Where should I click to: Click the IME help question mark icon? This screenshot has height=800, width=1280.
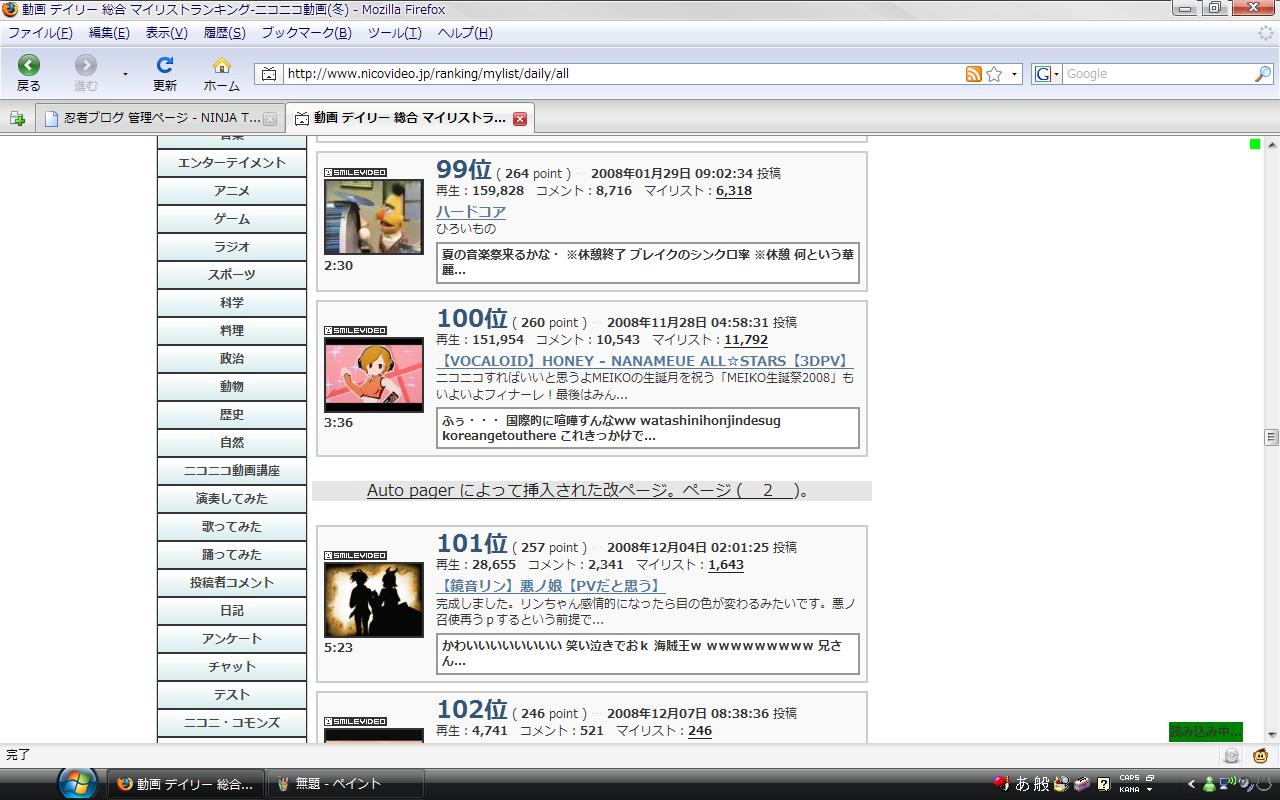point(1103,784)
